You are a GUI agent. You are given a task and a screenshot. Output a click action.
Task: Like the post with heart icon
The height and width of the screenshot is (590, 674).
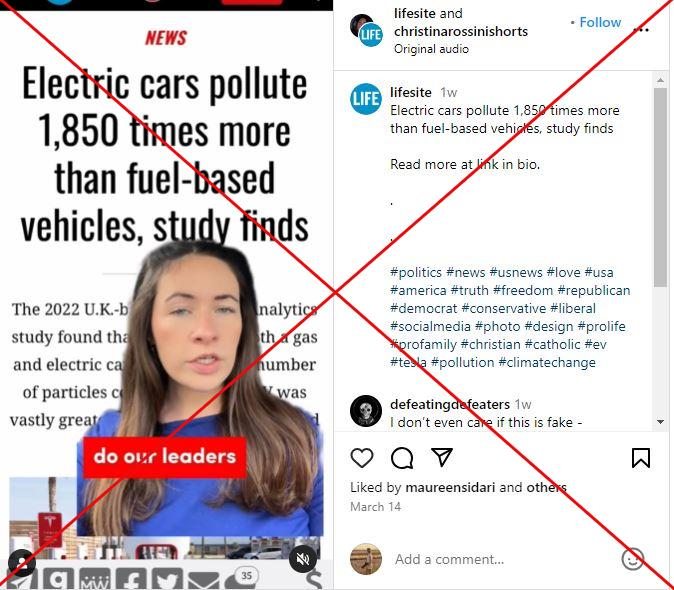tap(362, 458)
